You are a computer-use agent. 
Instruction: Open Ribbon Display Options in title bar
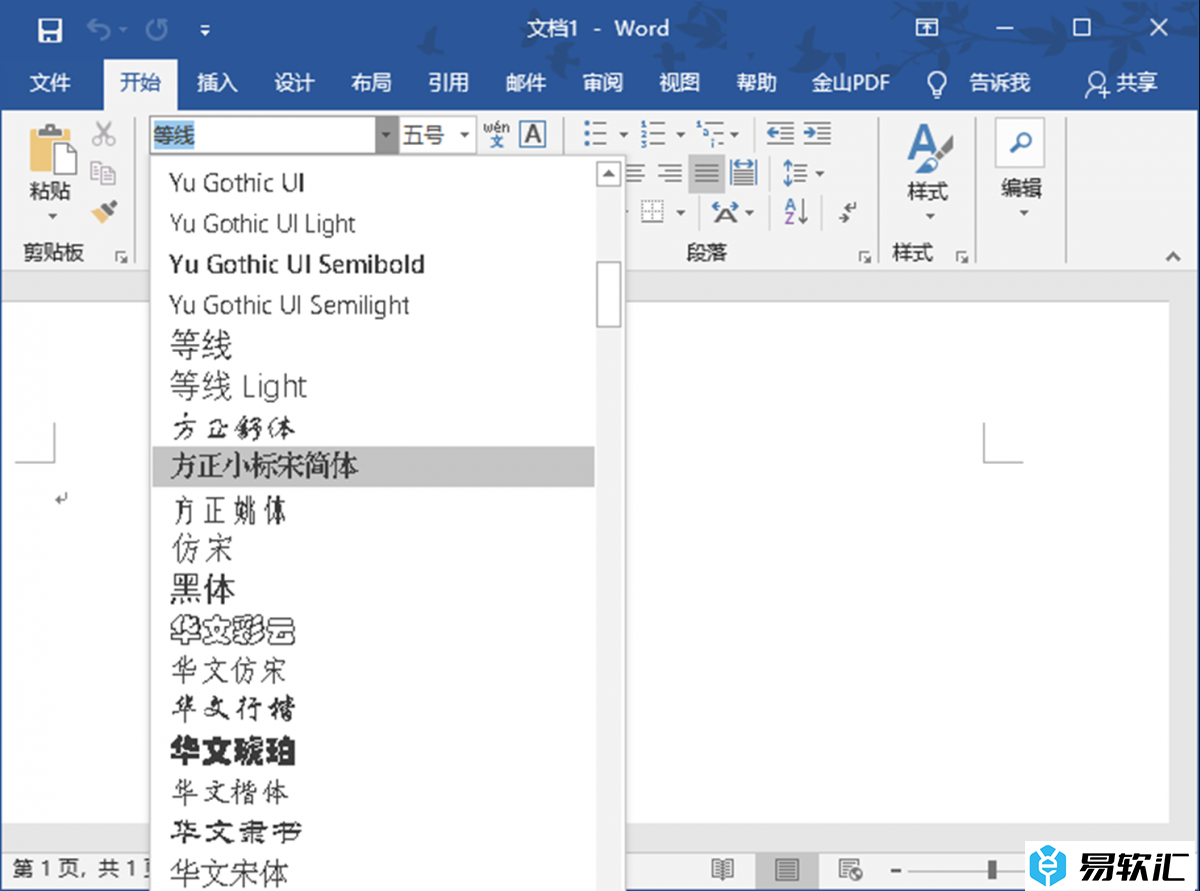[927, 28]
